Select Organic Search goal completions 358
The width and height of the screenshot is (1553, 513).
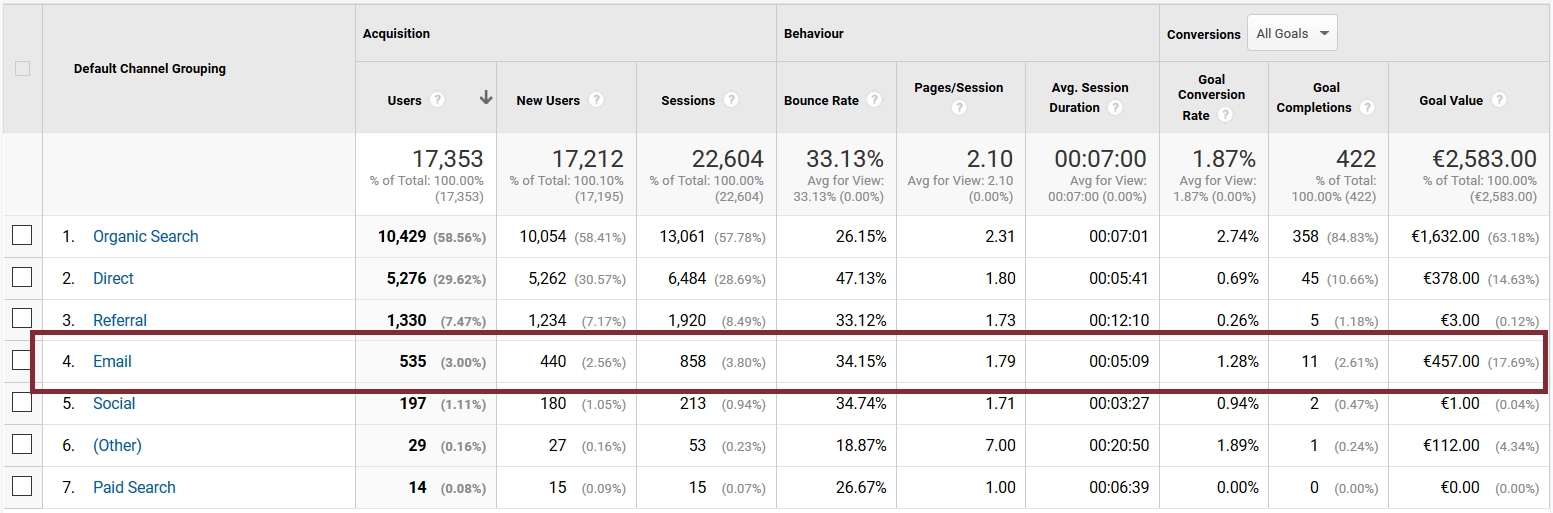click(x=1305, y=237)
